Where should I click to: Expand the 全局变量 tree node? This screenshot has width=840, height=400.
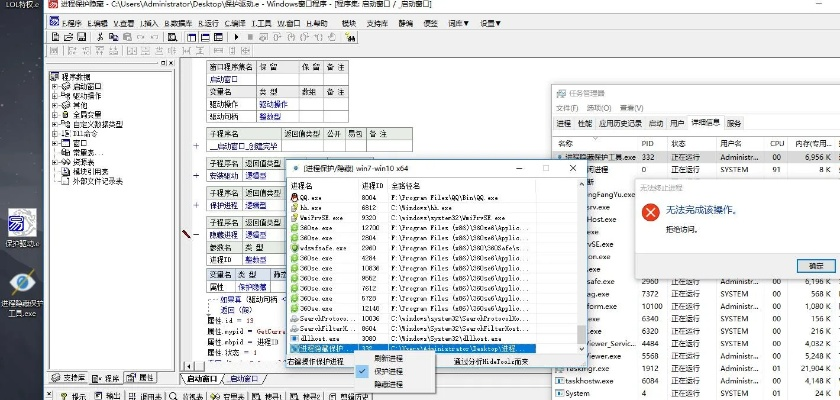pos(55,114)
